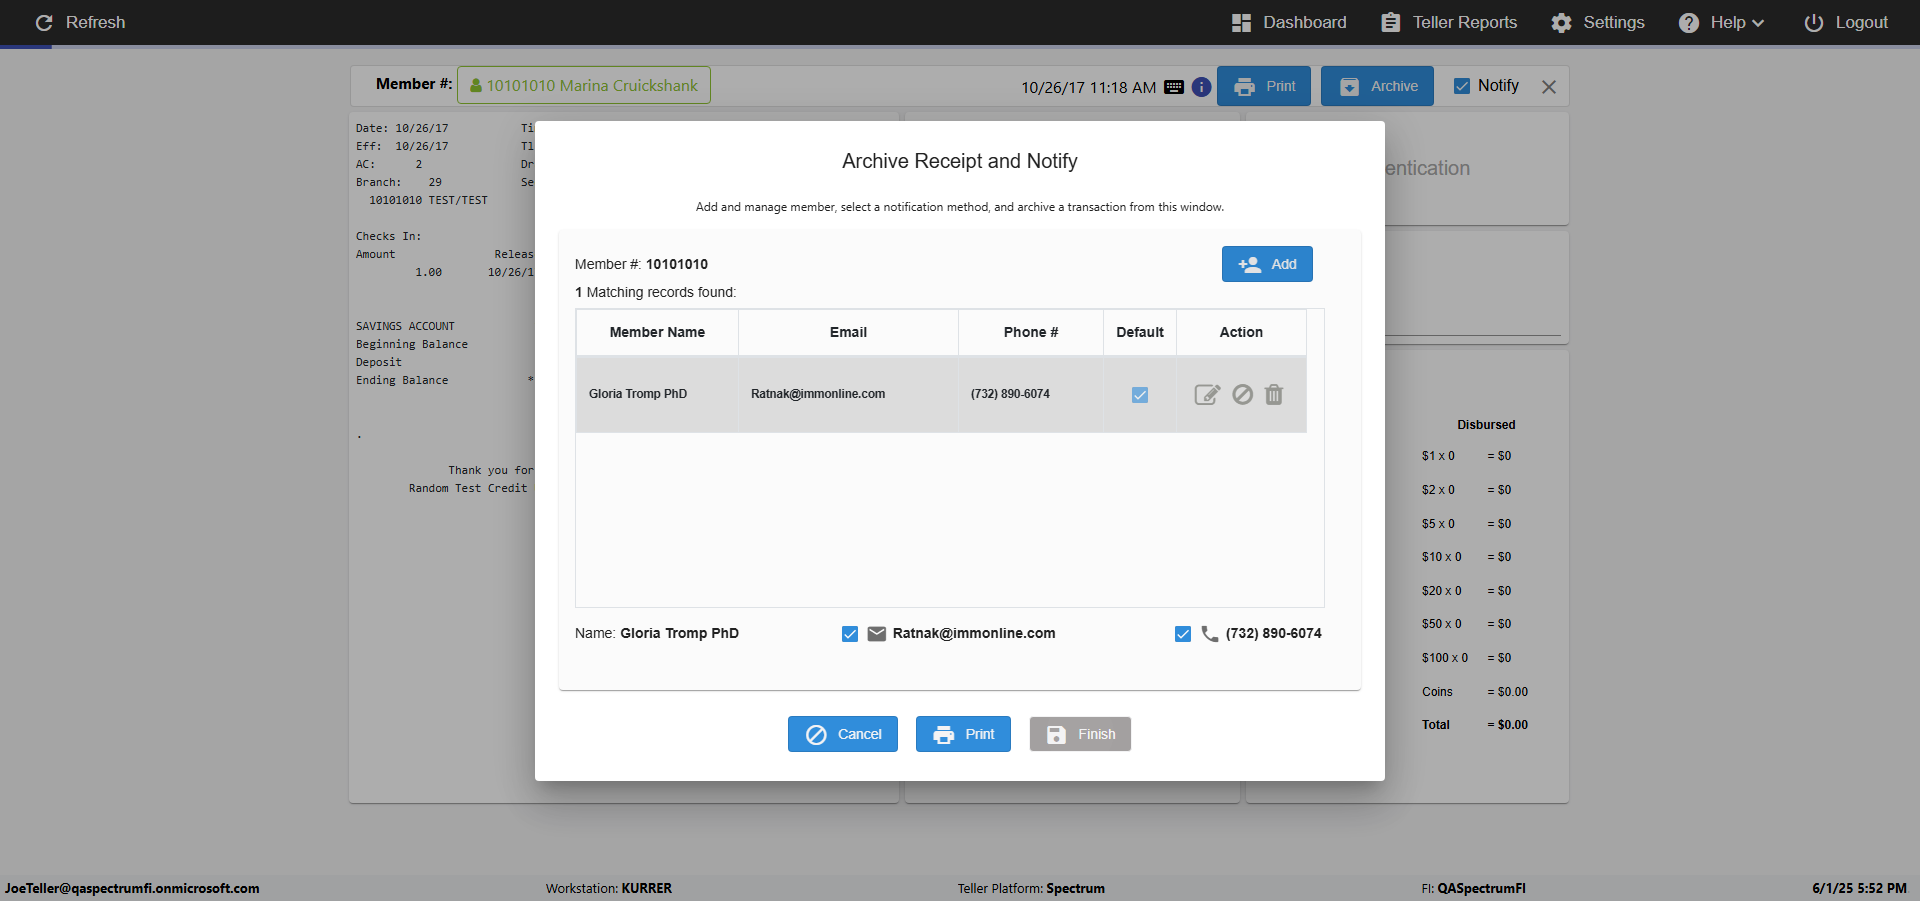Screen dimensions: 1920x901
Task: Click the Member Name column header
Action: tap(657, 332)
